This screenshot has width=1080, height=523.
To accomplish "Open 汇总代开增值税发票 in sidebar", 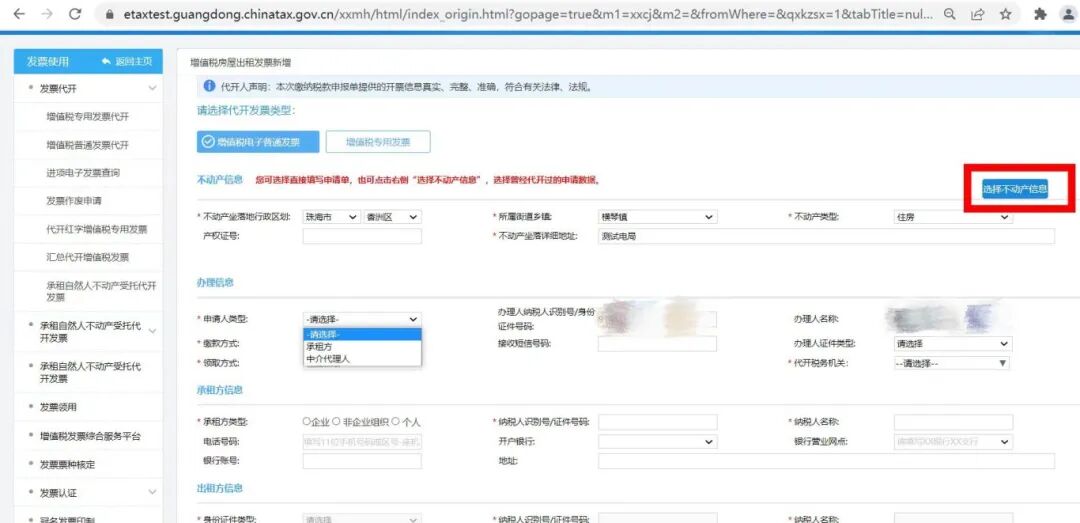I will 87,257.
